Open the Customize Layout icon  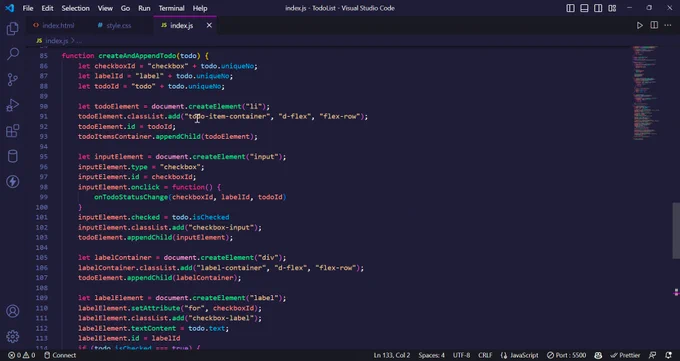[x=612, y=8]
